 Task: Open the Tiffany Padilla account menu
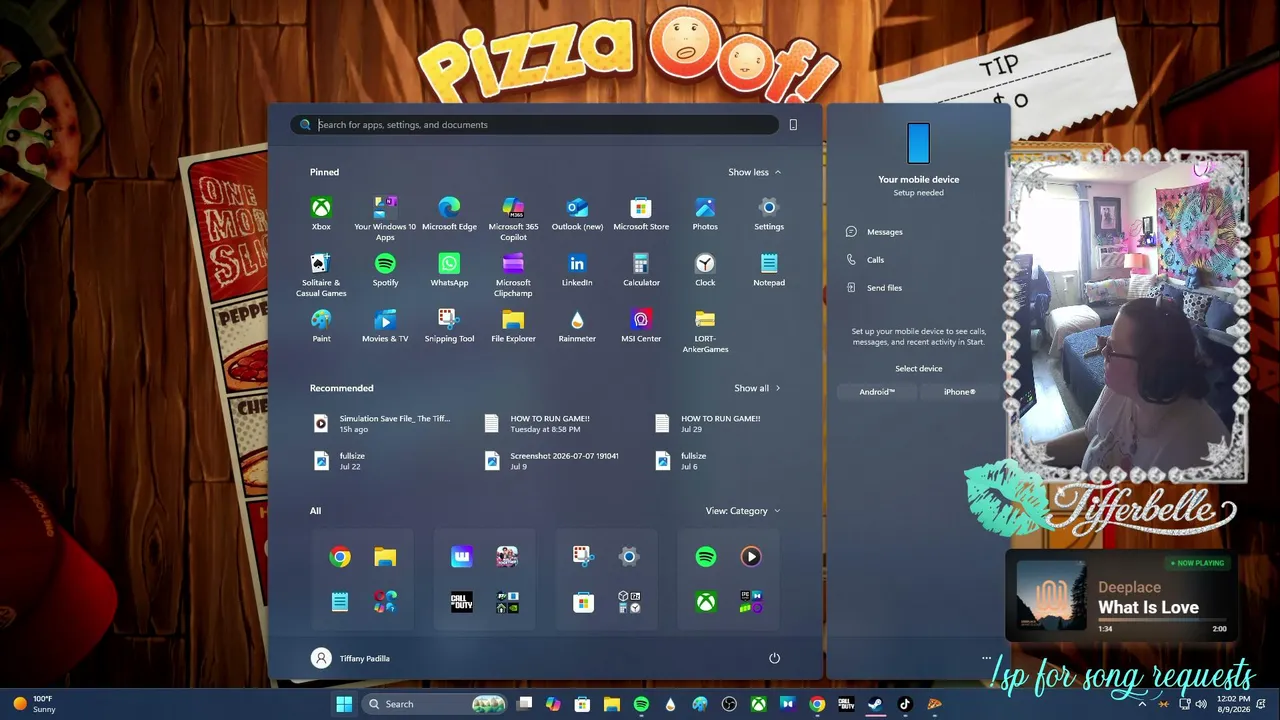point(351,658)
